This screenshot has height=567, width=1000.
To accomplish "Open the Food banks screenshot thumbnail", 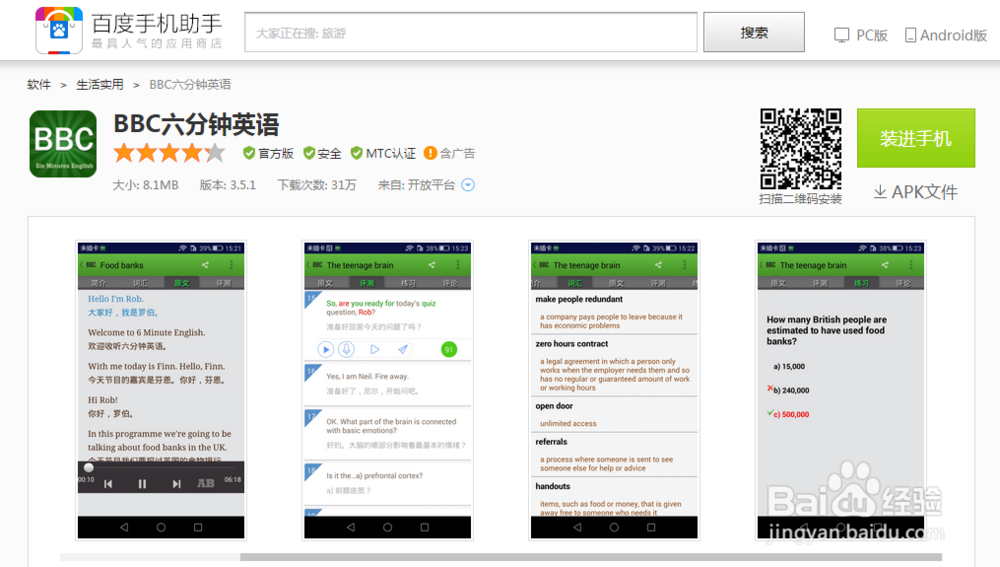I will [161, 390].
